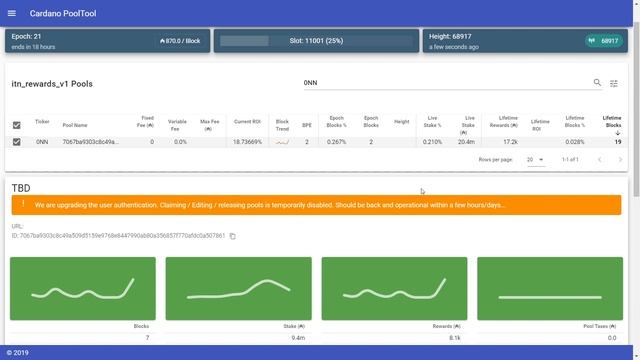Toggle the 0NN row checkbox
The image size is (640, 360).
pyautogui.click(x=17, y=142)
